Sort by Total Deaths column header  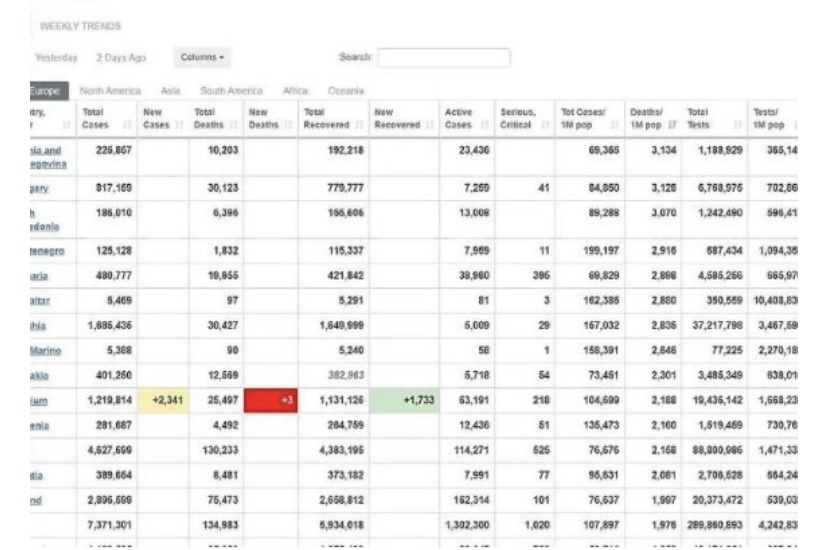click(210, 119)
